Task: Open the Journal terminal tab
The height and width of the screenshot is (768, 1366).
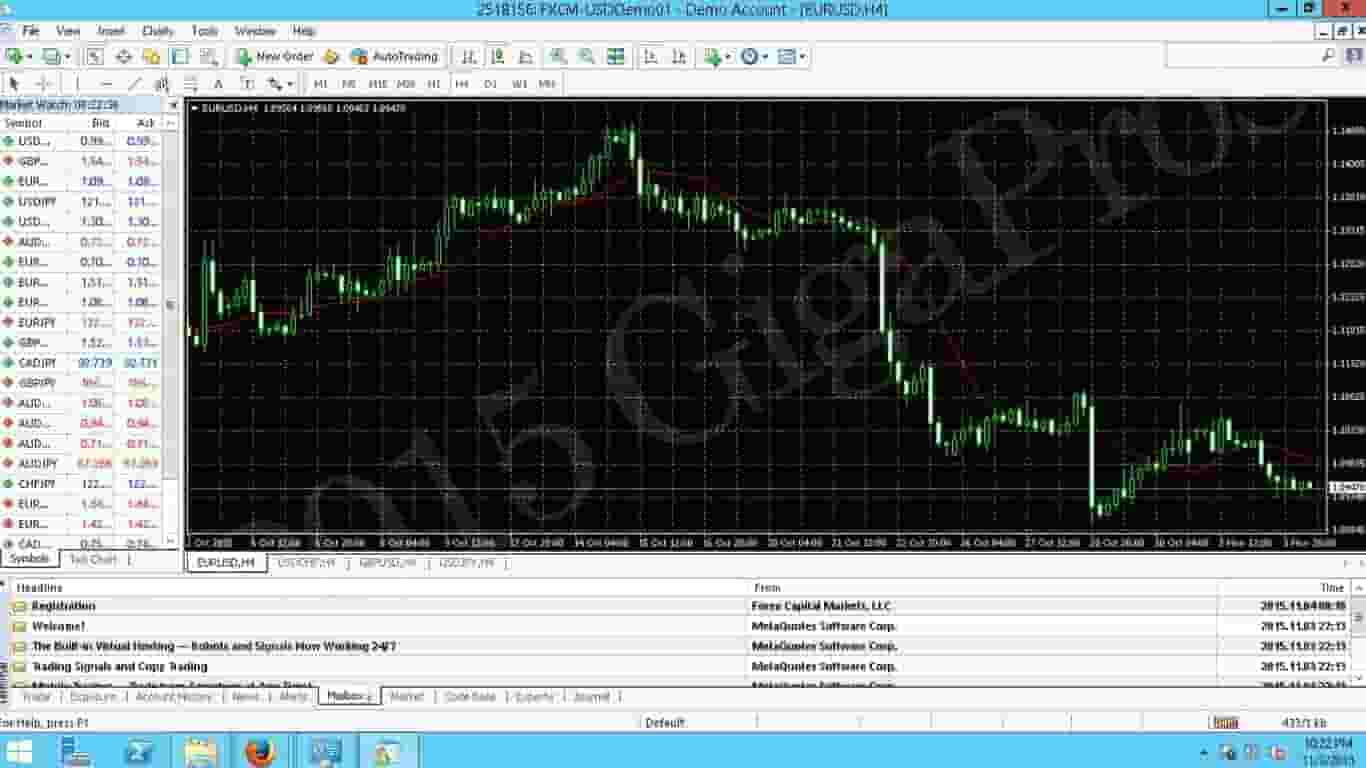Action: coord(592,696)
